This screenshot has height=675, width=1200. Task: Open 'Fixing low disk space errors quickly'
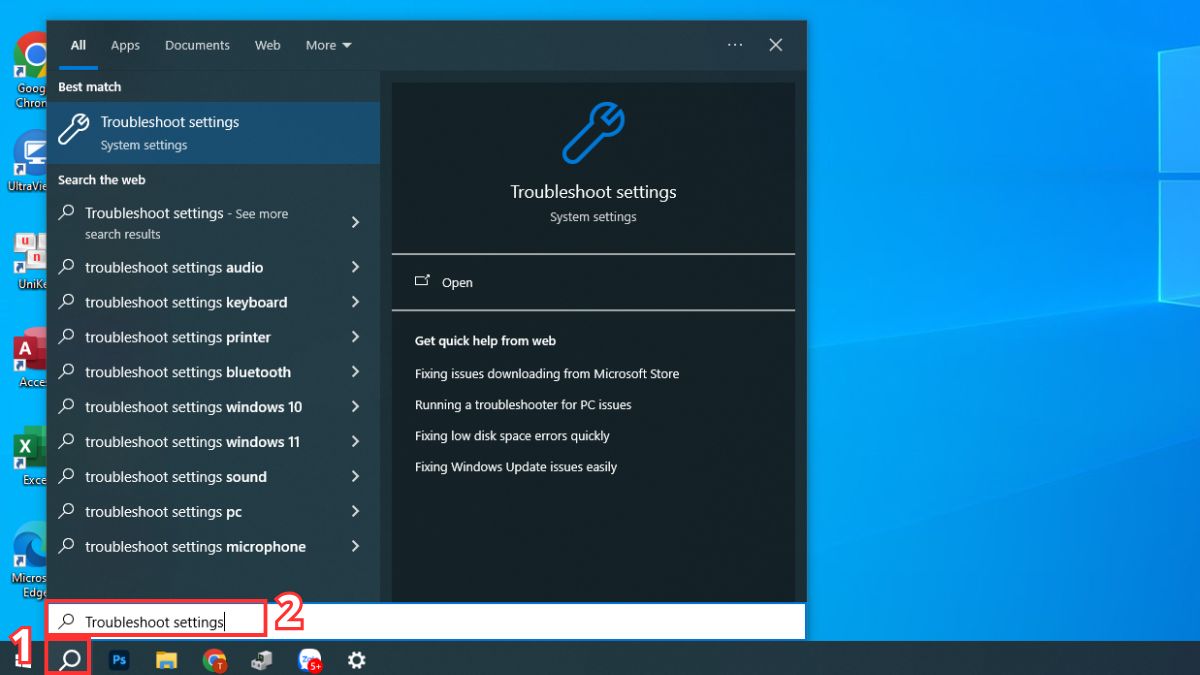[x=512, y=436]
